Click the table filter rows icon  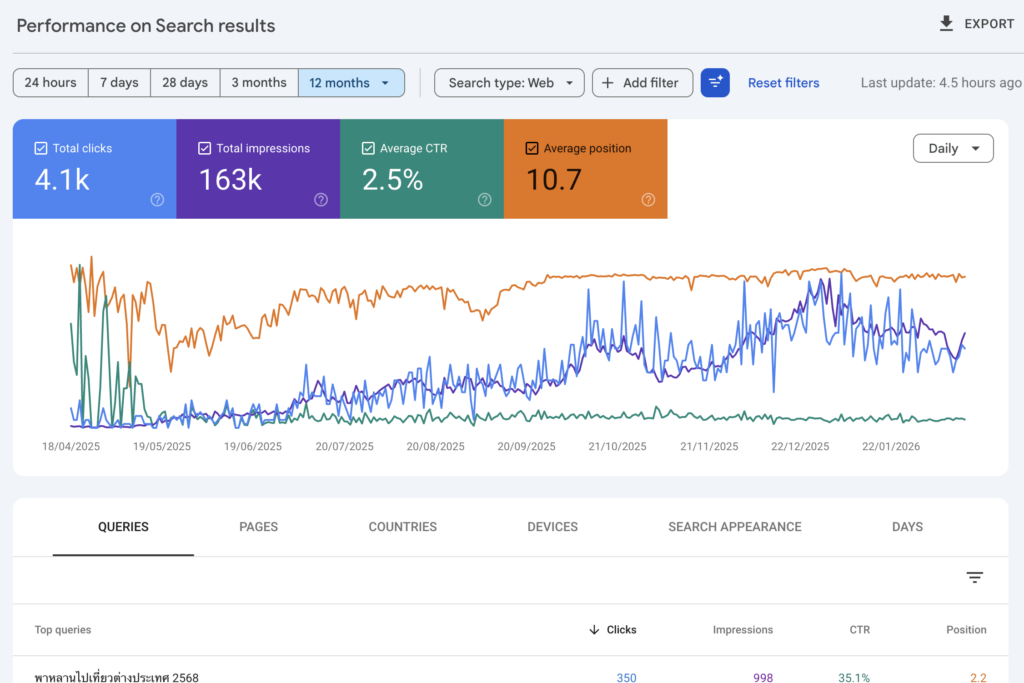click(x=974, y=577)
